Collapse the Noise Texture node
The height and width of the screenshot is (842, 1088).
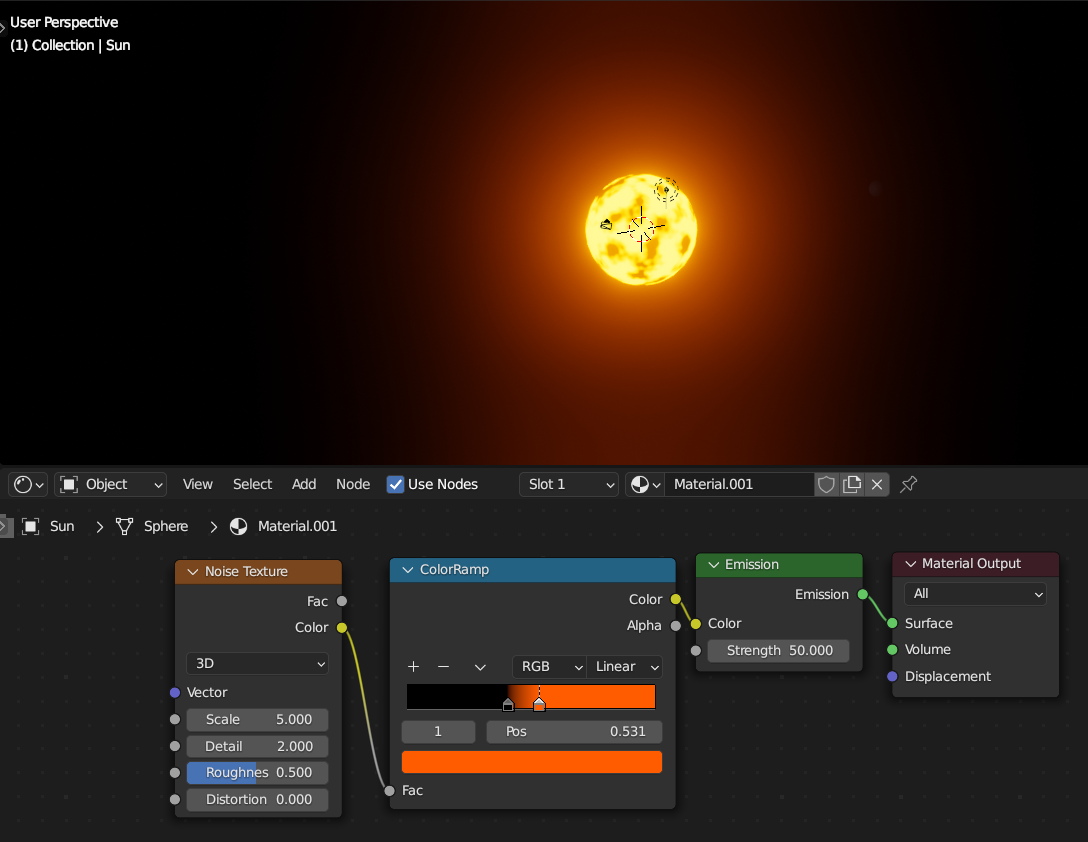[192, 572]
